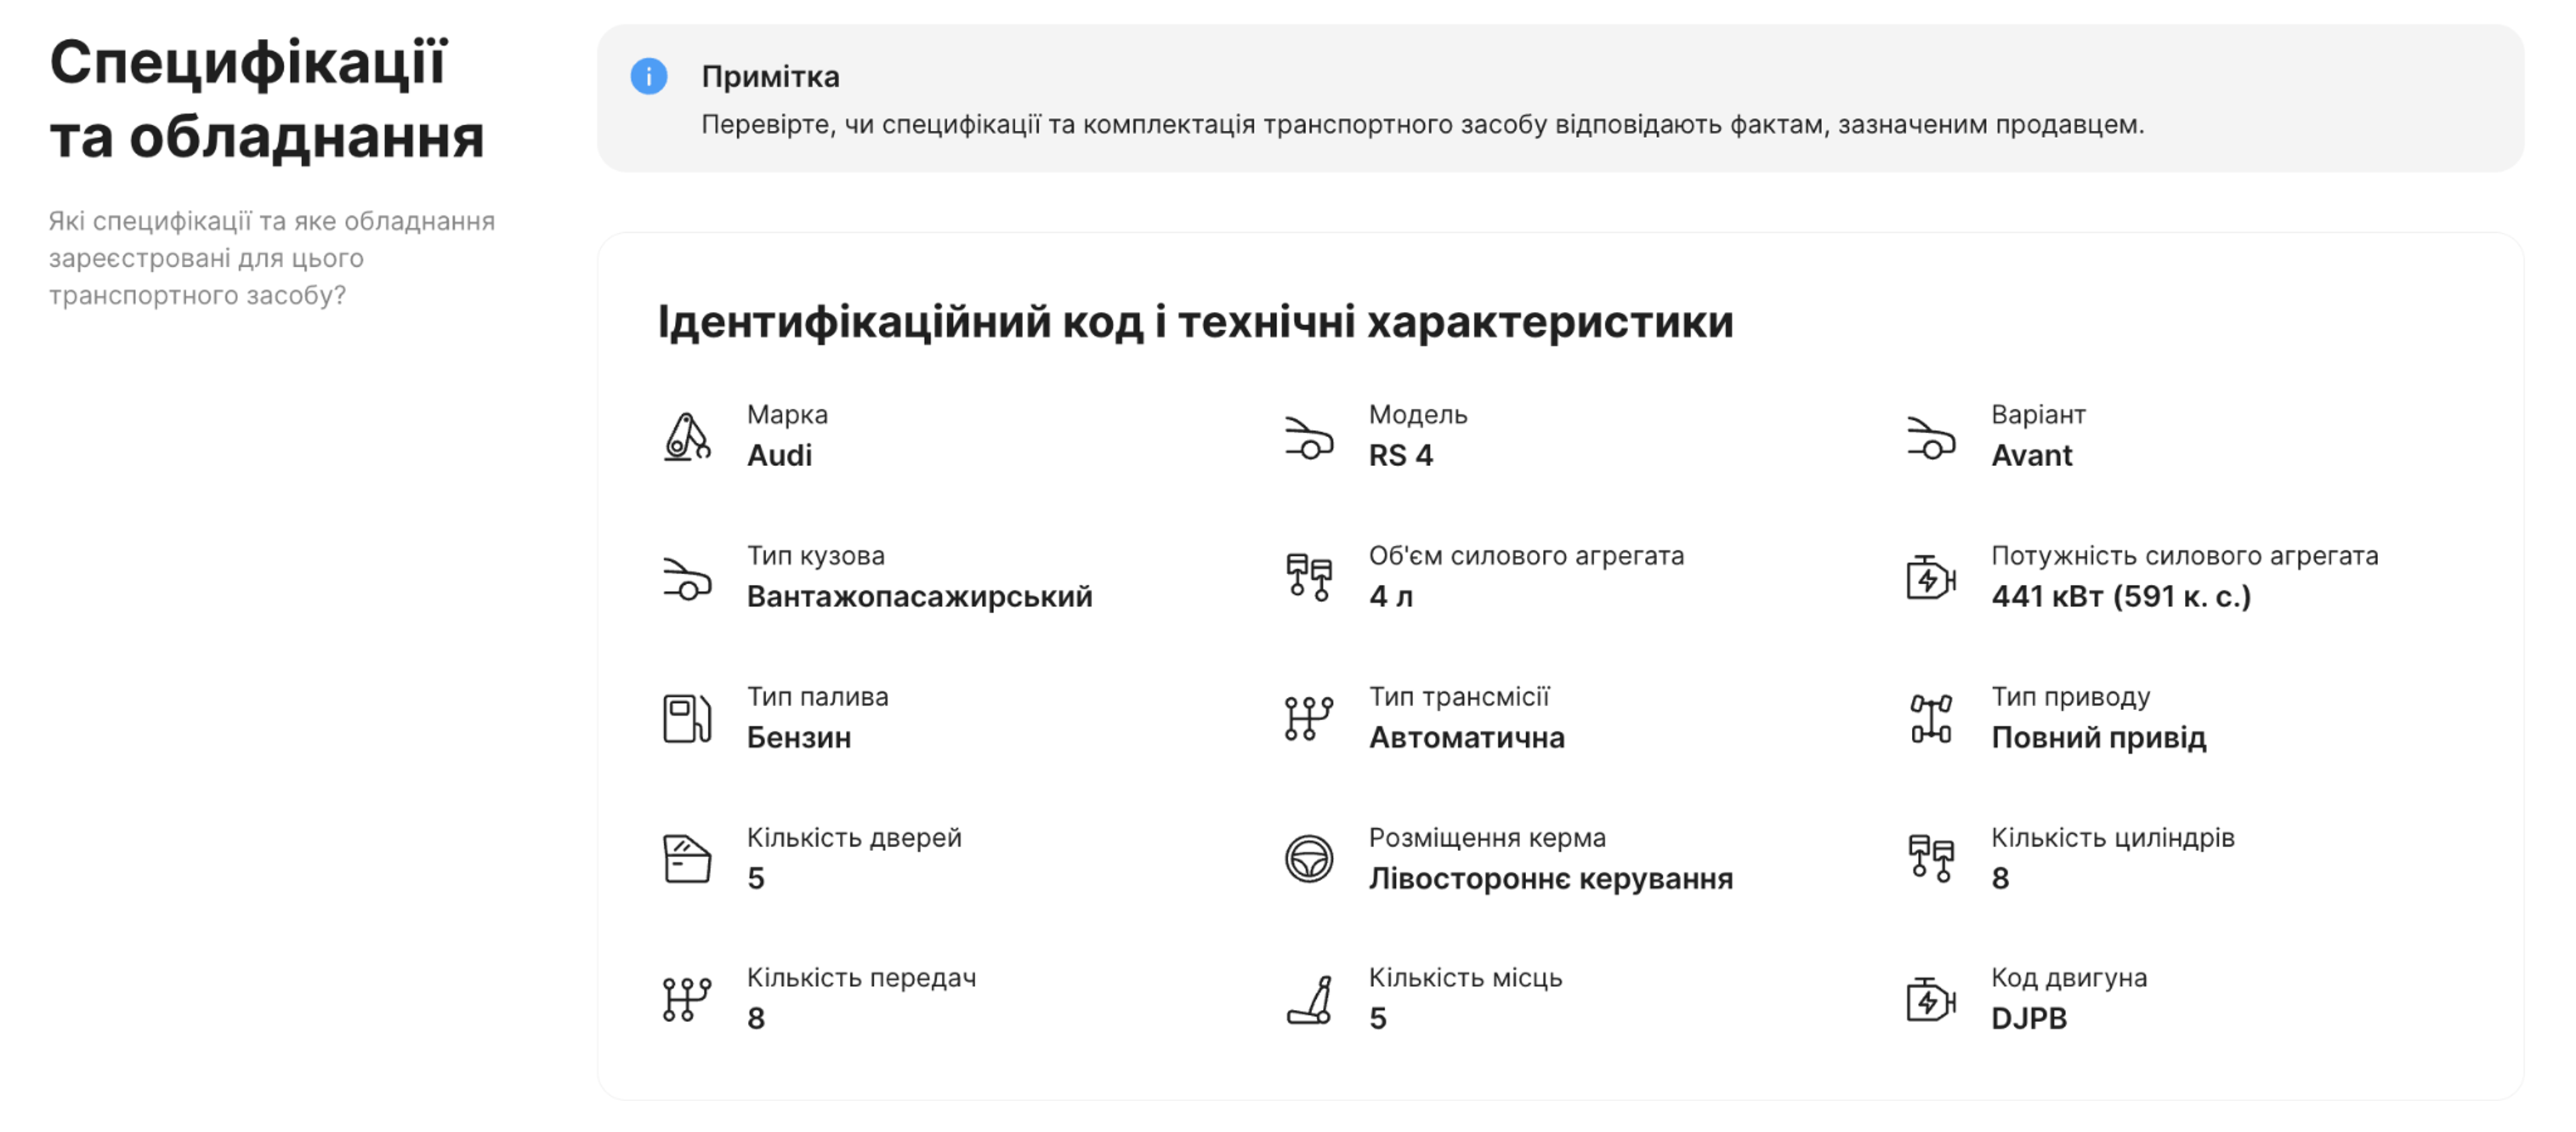Screen dimensions: 2576x1132
Task: Click the Модель label
Action: pos(1418,415)
